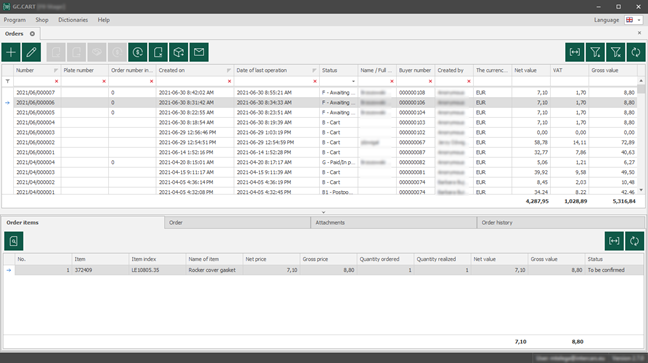Close the Orders tab with its x icon

click(x=32, y=34)
